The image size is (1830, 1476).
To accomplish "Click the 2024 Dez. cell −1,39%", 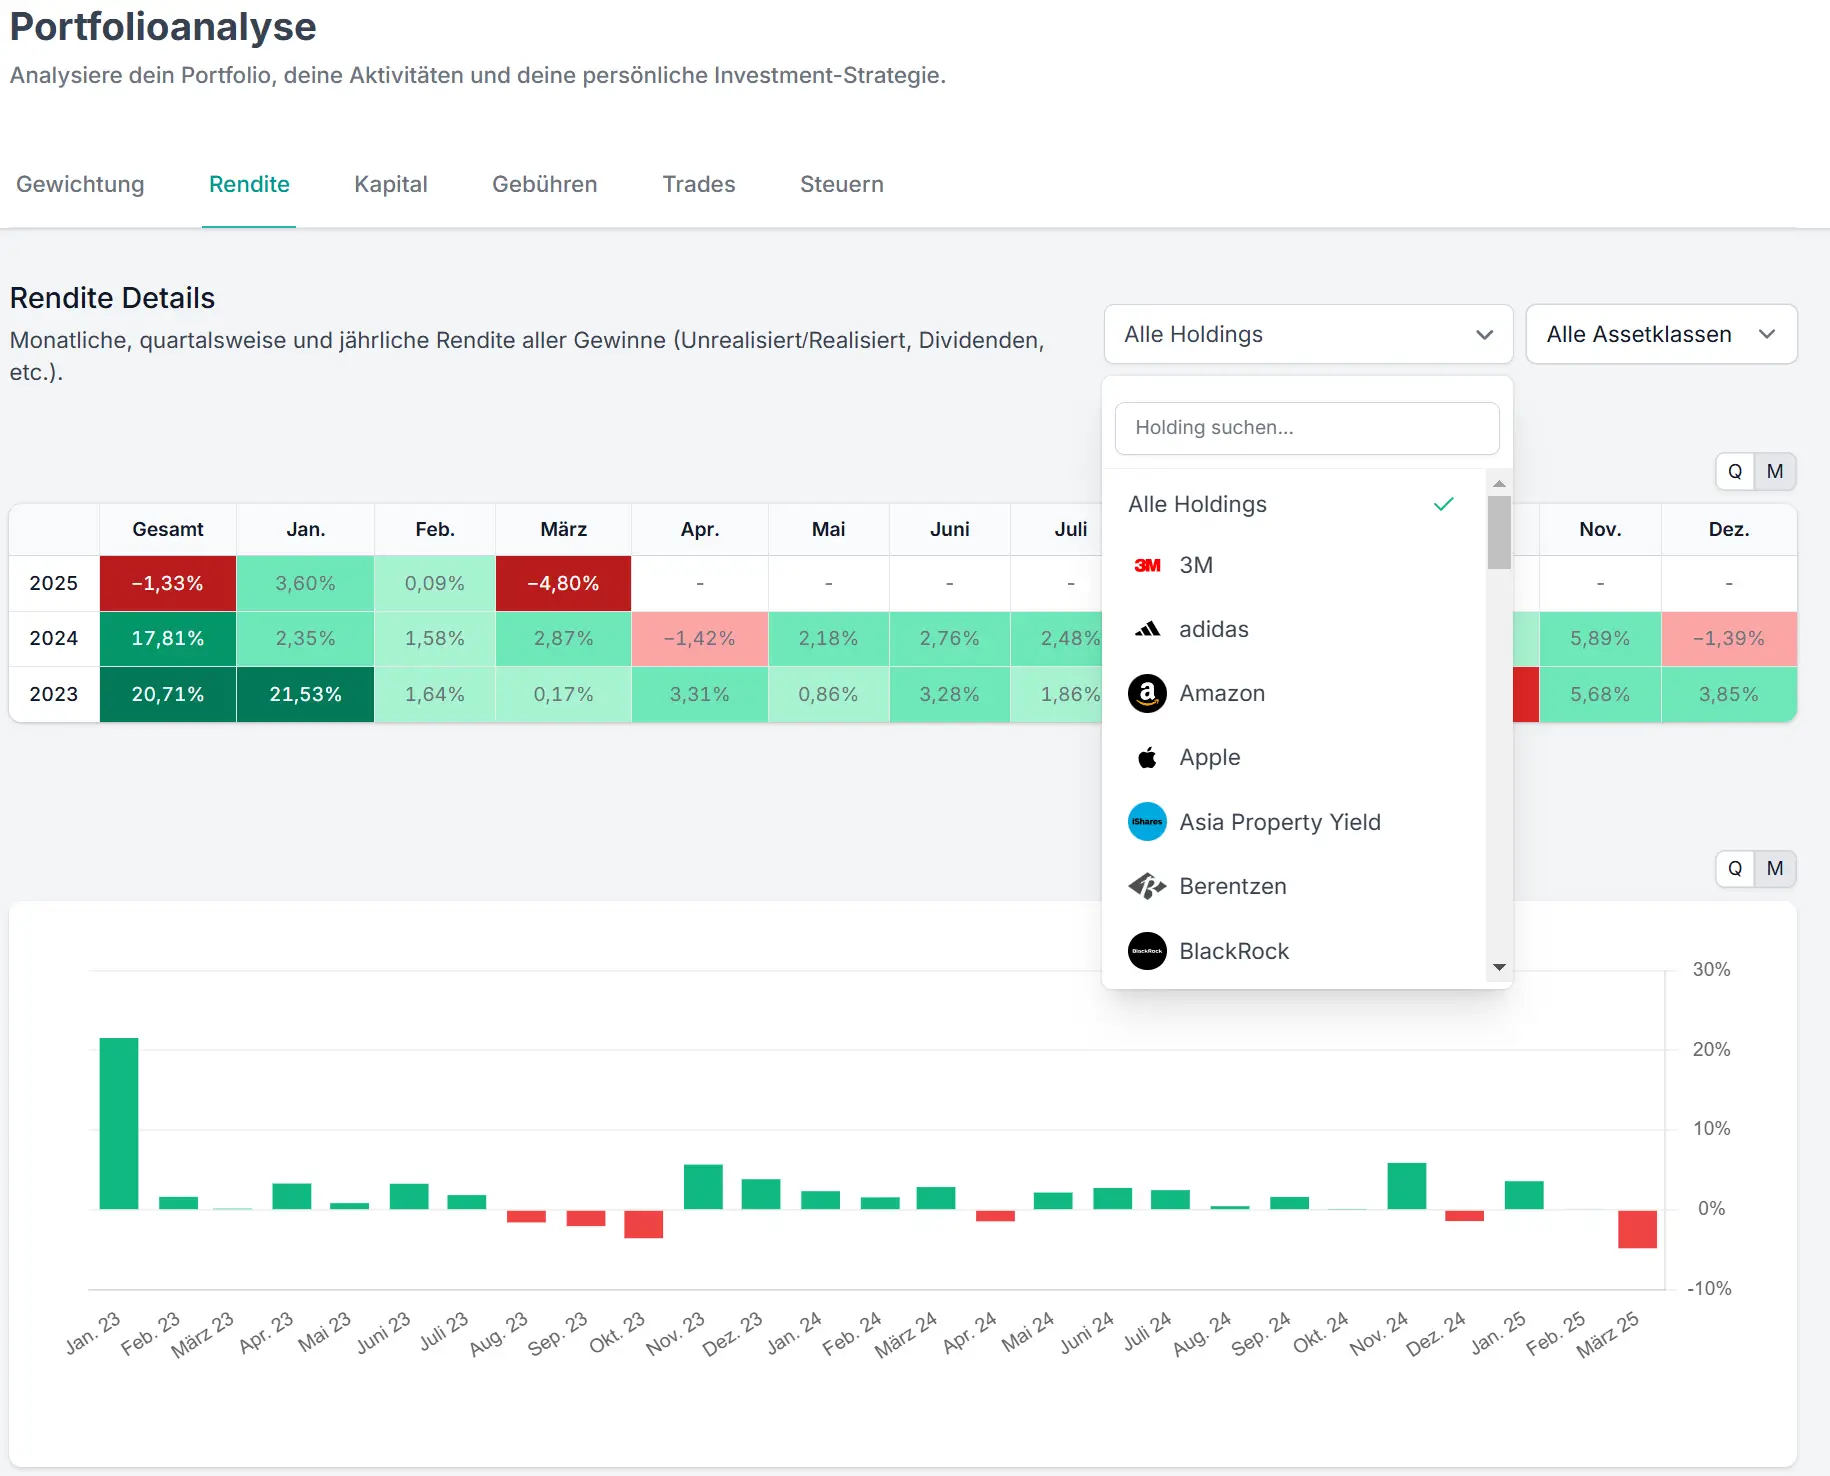I will pyautogui.click(x=1729, y=638).
